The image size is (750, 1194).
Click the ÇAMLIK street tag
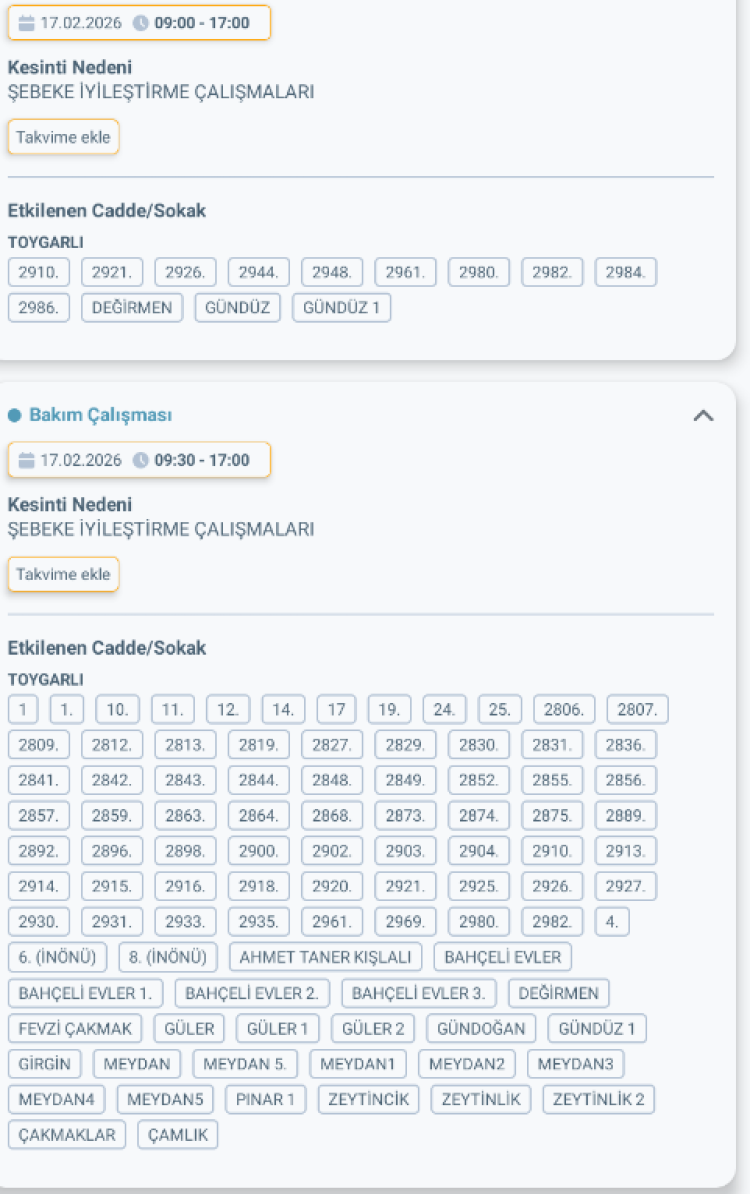click(x=177, y=1135)
